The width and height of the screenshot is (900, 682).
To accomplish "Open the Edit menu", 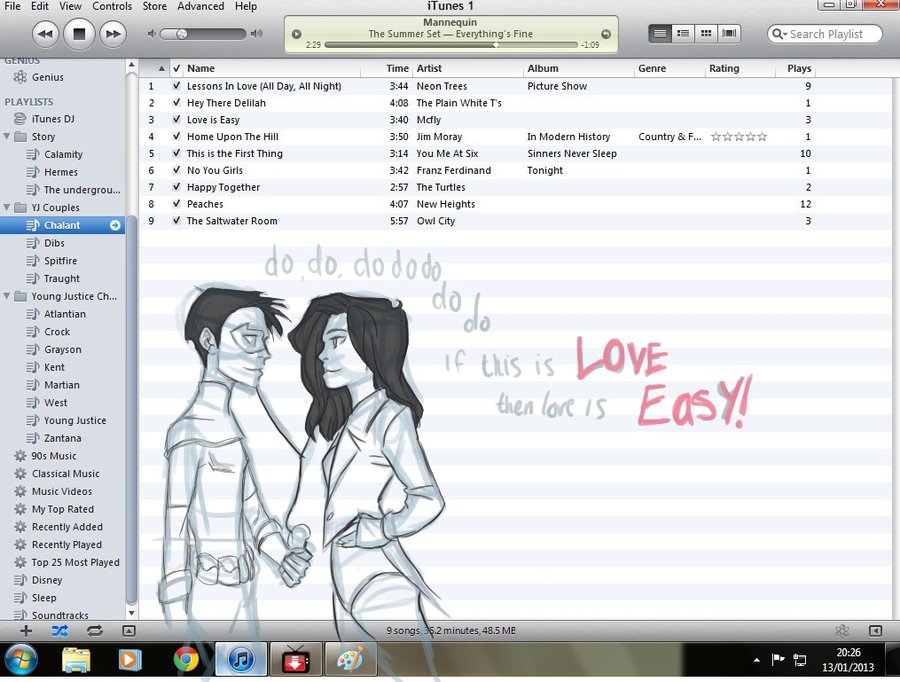I will pyautogui.click(x=40, y=6).
